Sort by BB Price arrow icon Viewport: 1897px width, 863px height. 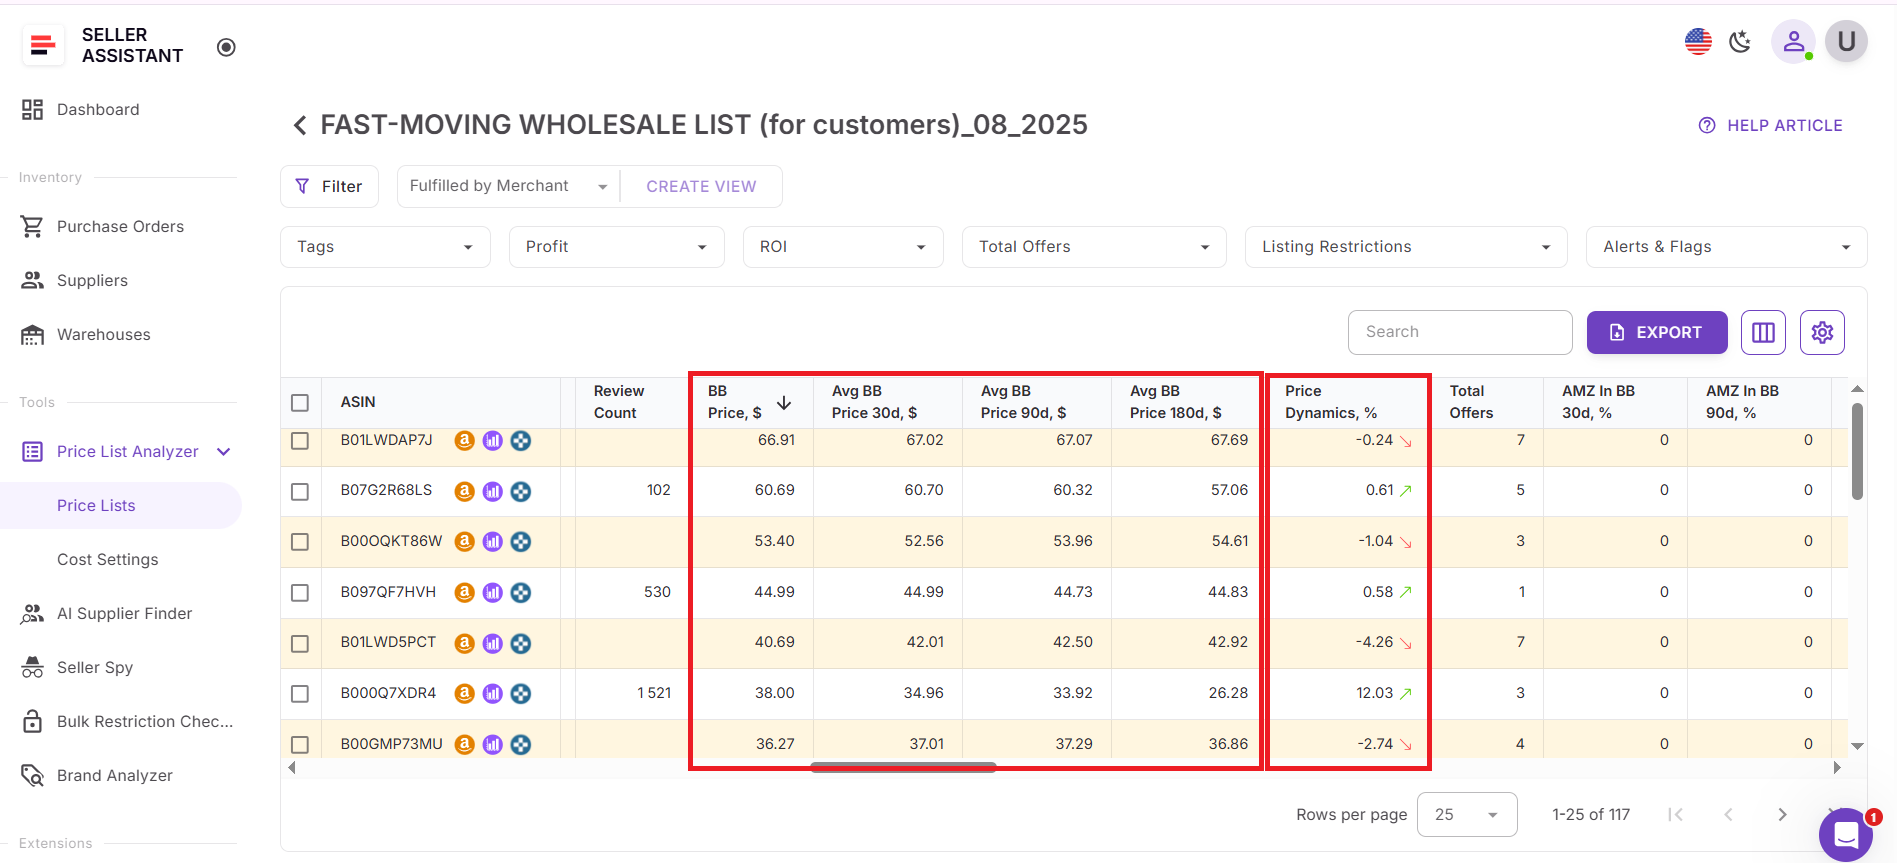pyautogui.click(x=784, y=403)
